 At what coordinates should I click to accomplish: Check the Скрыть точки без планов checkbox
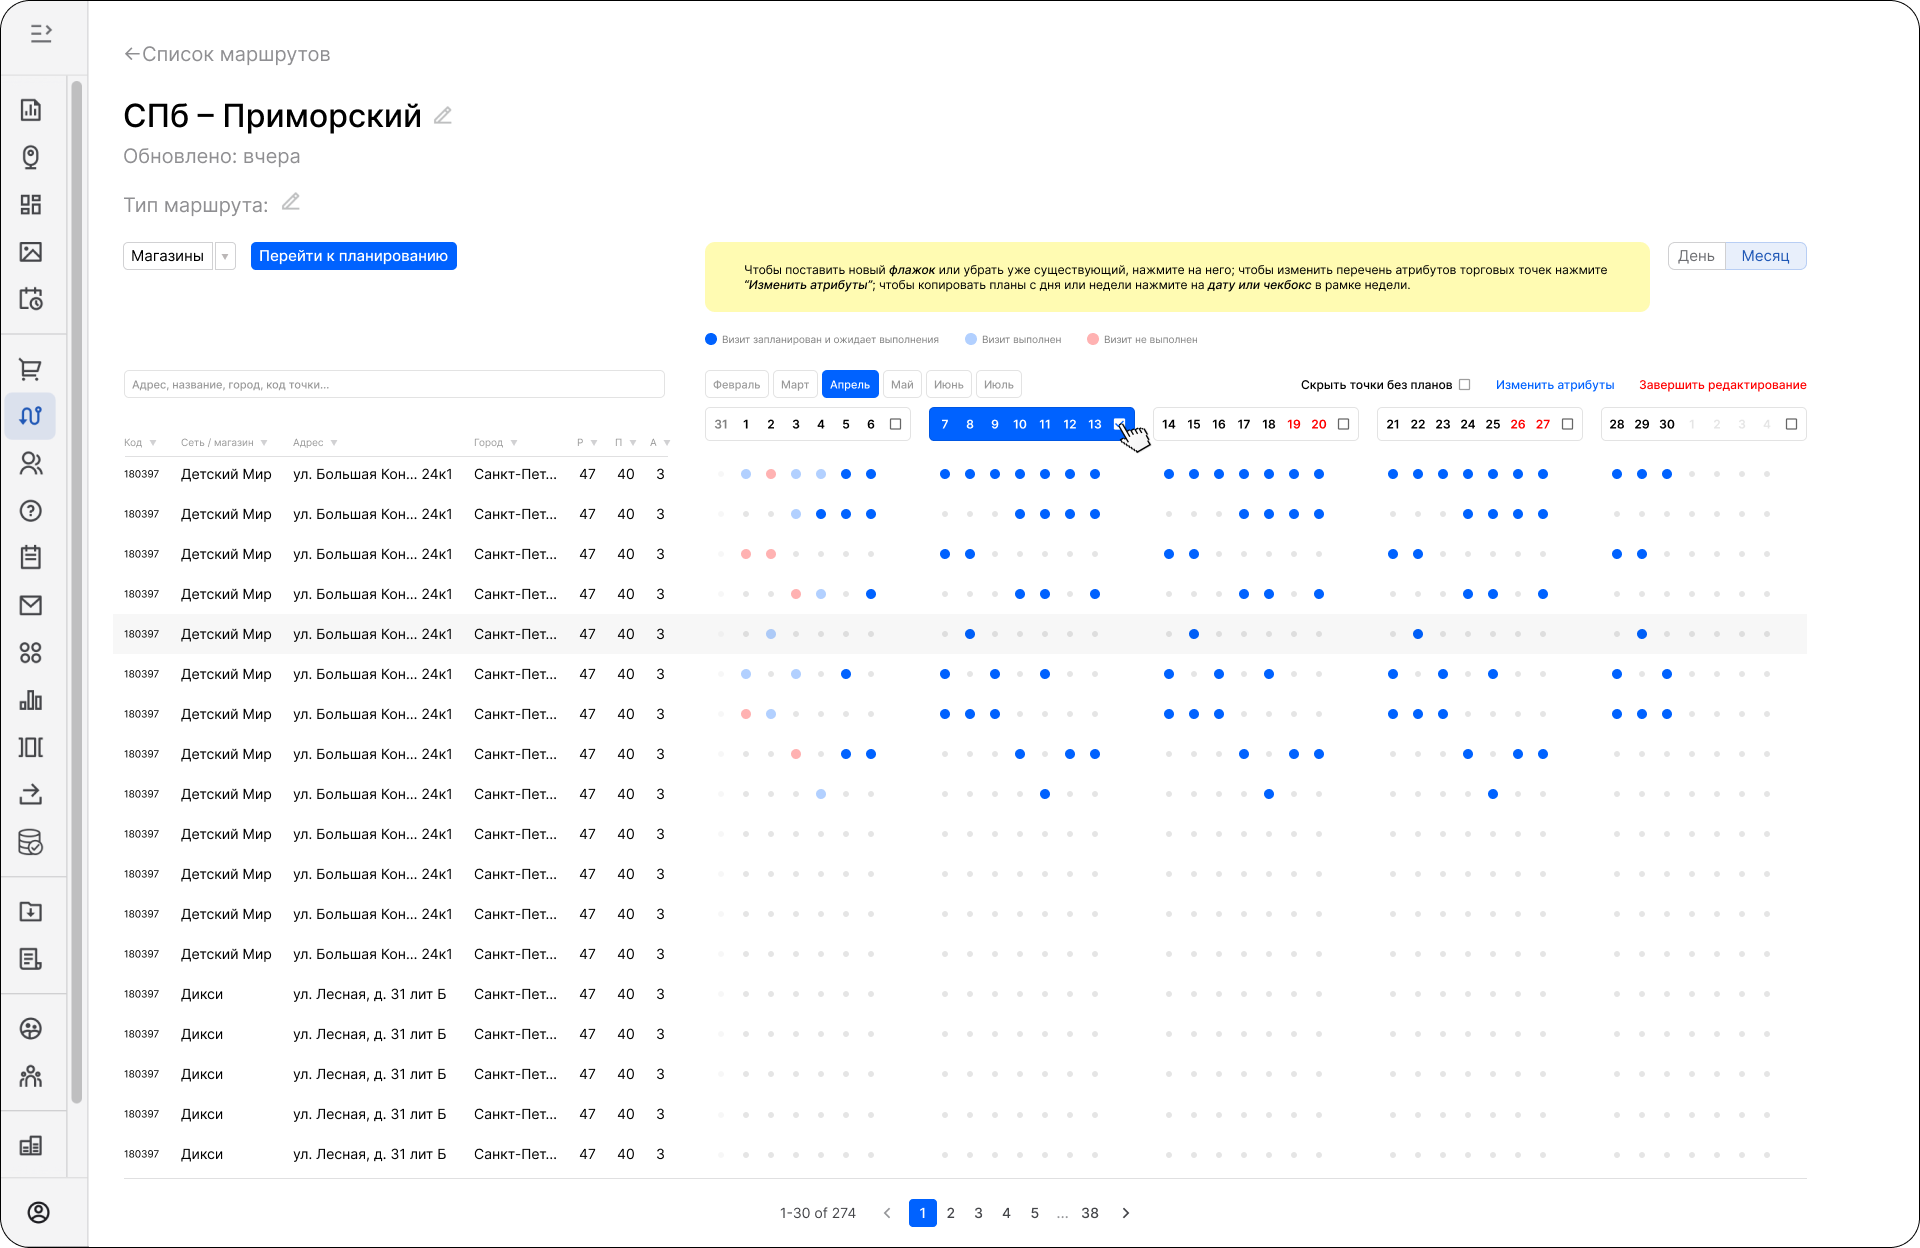pyautogui.click(x=1465, y=384)
